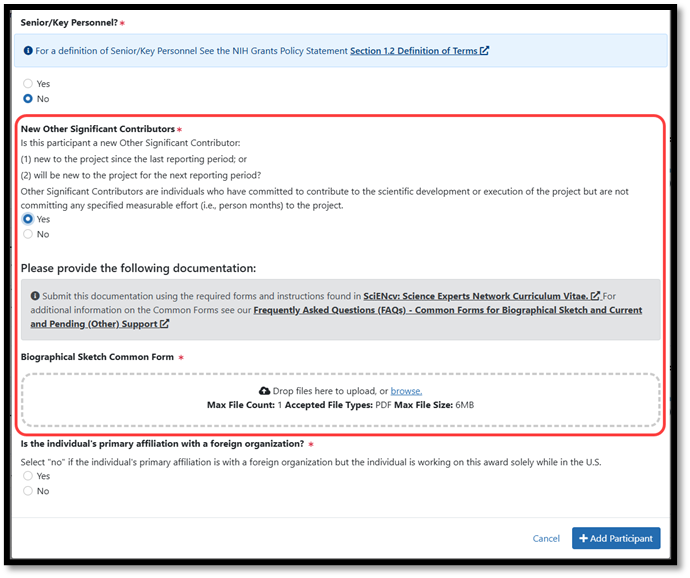Click external-link icon beside Section 1.2 Definition of Terms
The width and height of the screenshot is (690, 578).
point(485,51)
